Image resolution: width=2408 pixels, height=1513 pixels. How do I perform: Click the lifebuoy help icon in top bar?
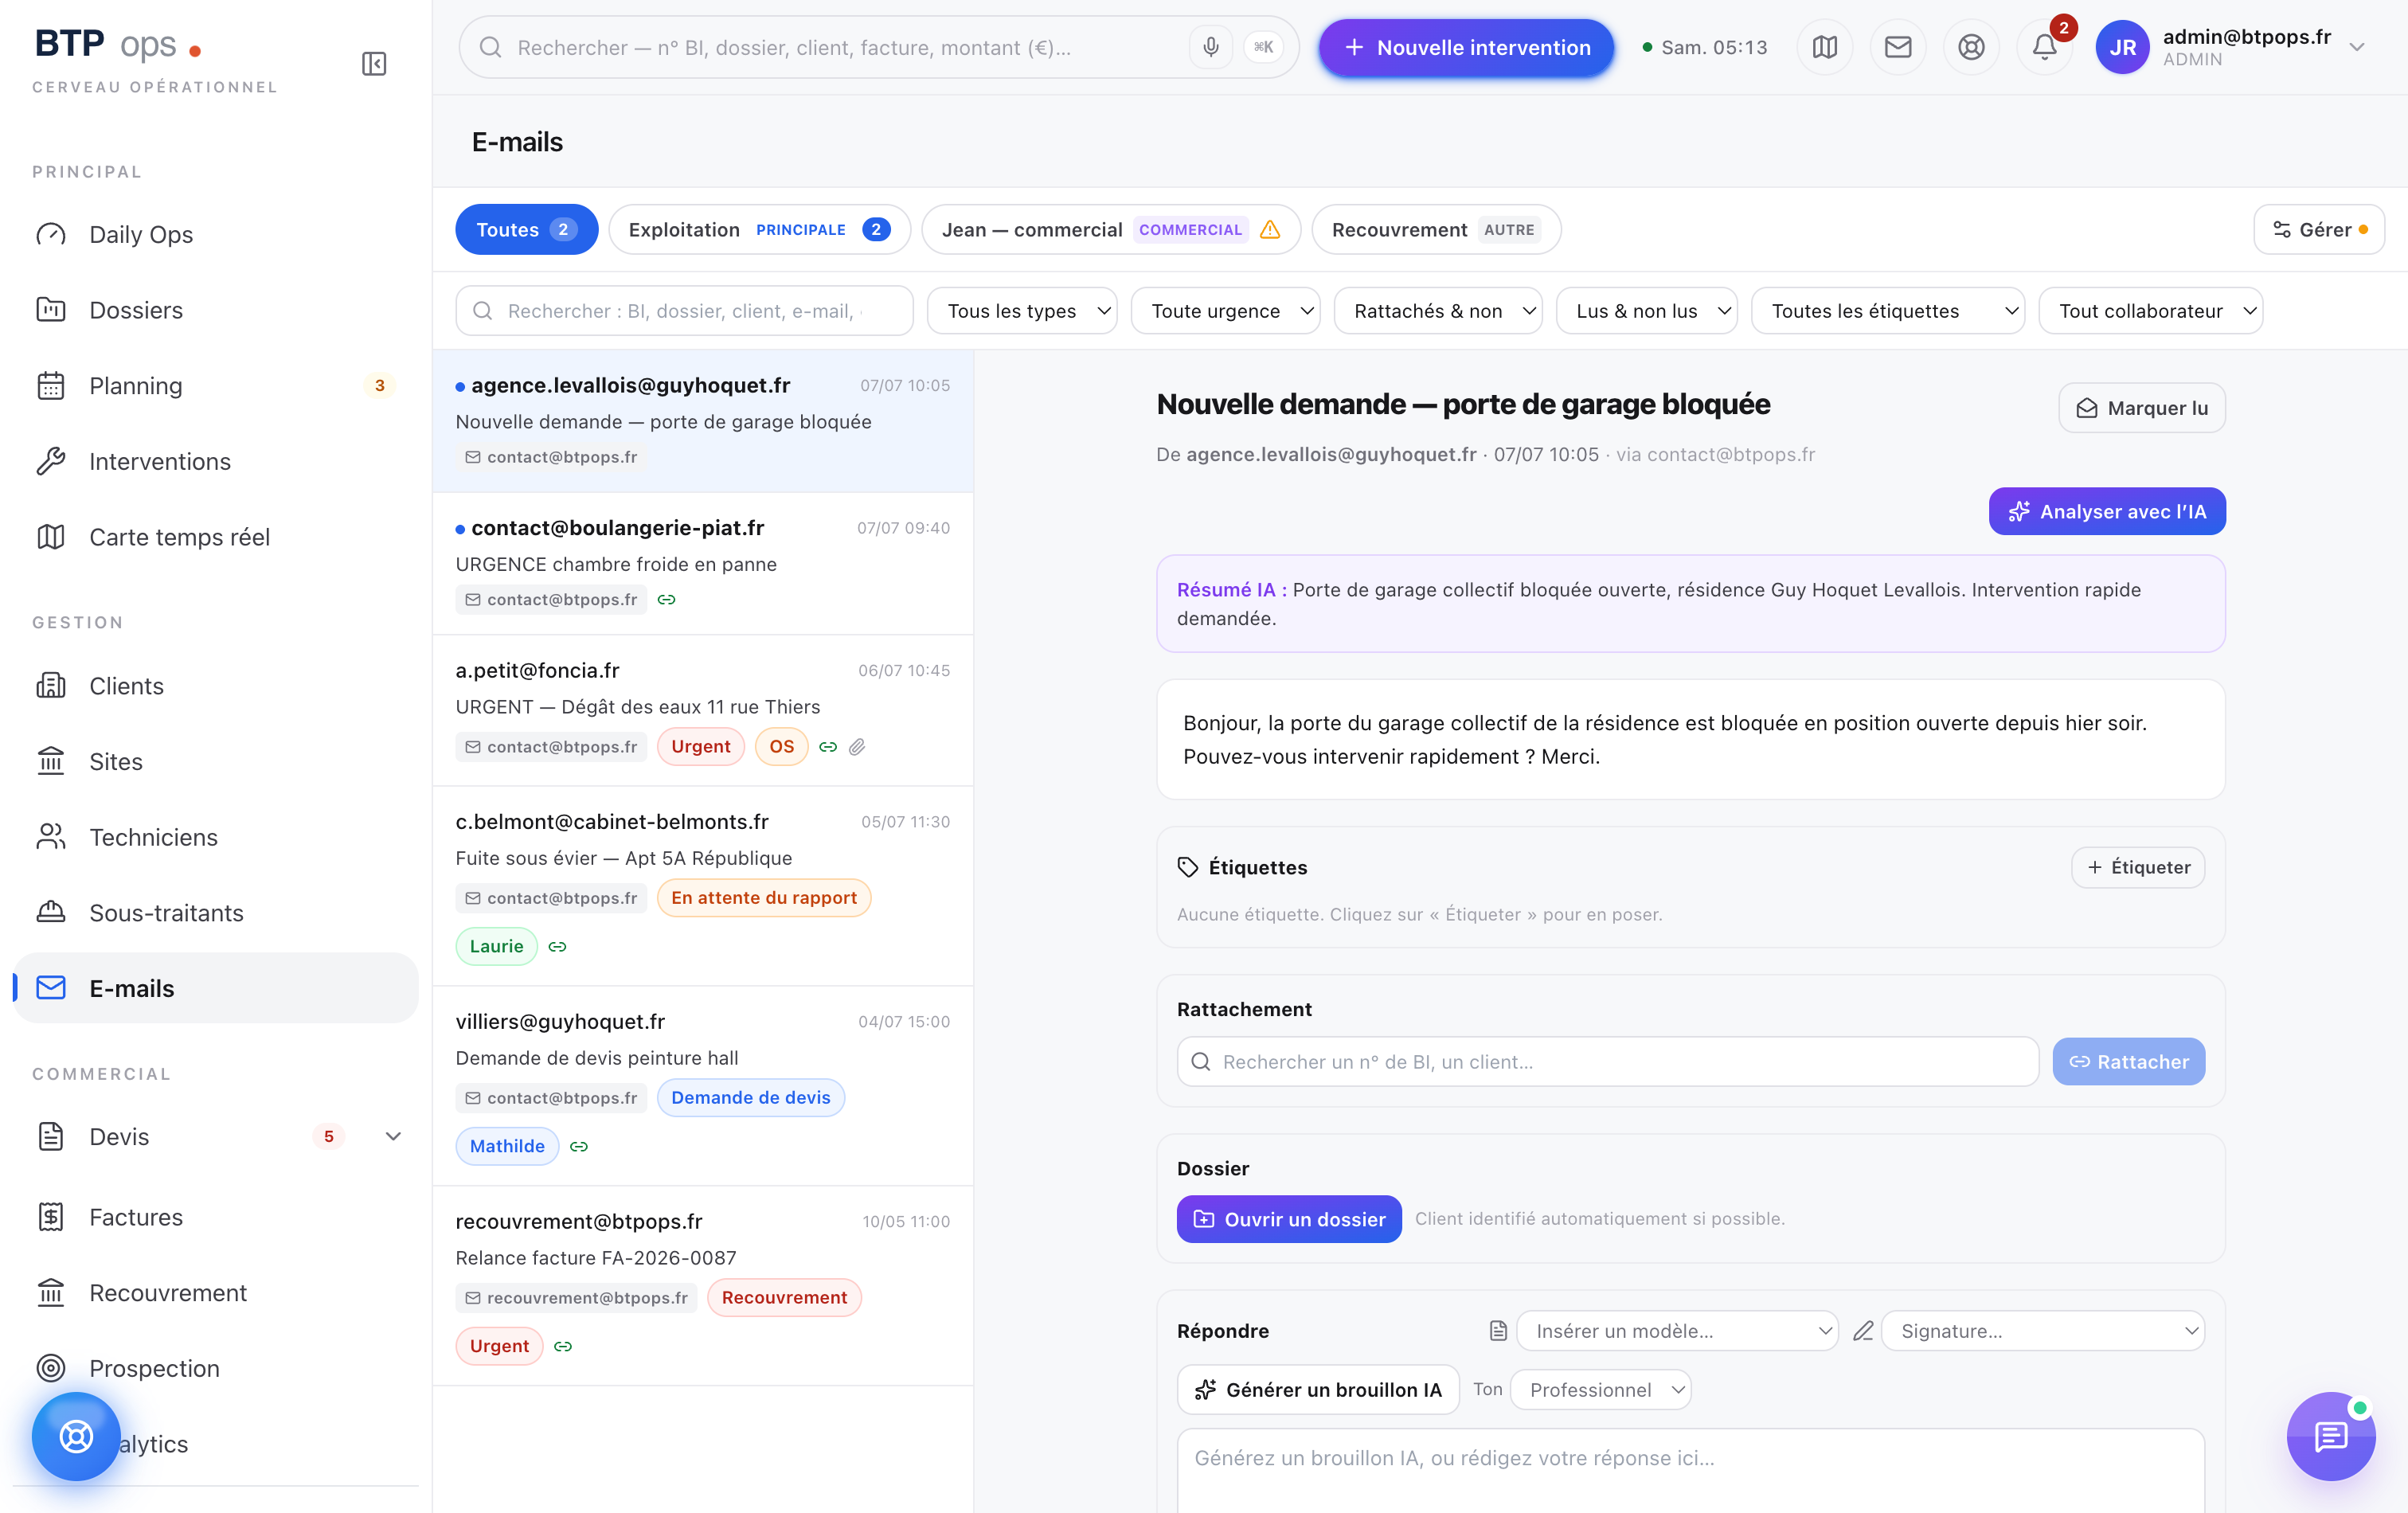coord(1971,47)
